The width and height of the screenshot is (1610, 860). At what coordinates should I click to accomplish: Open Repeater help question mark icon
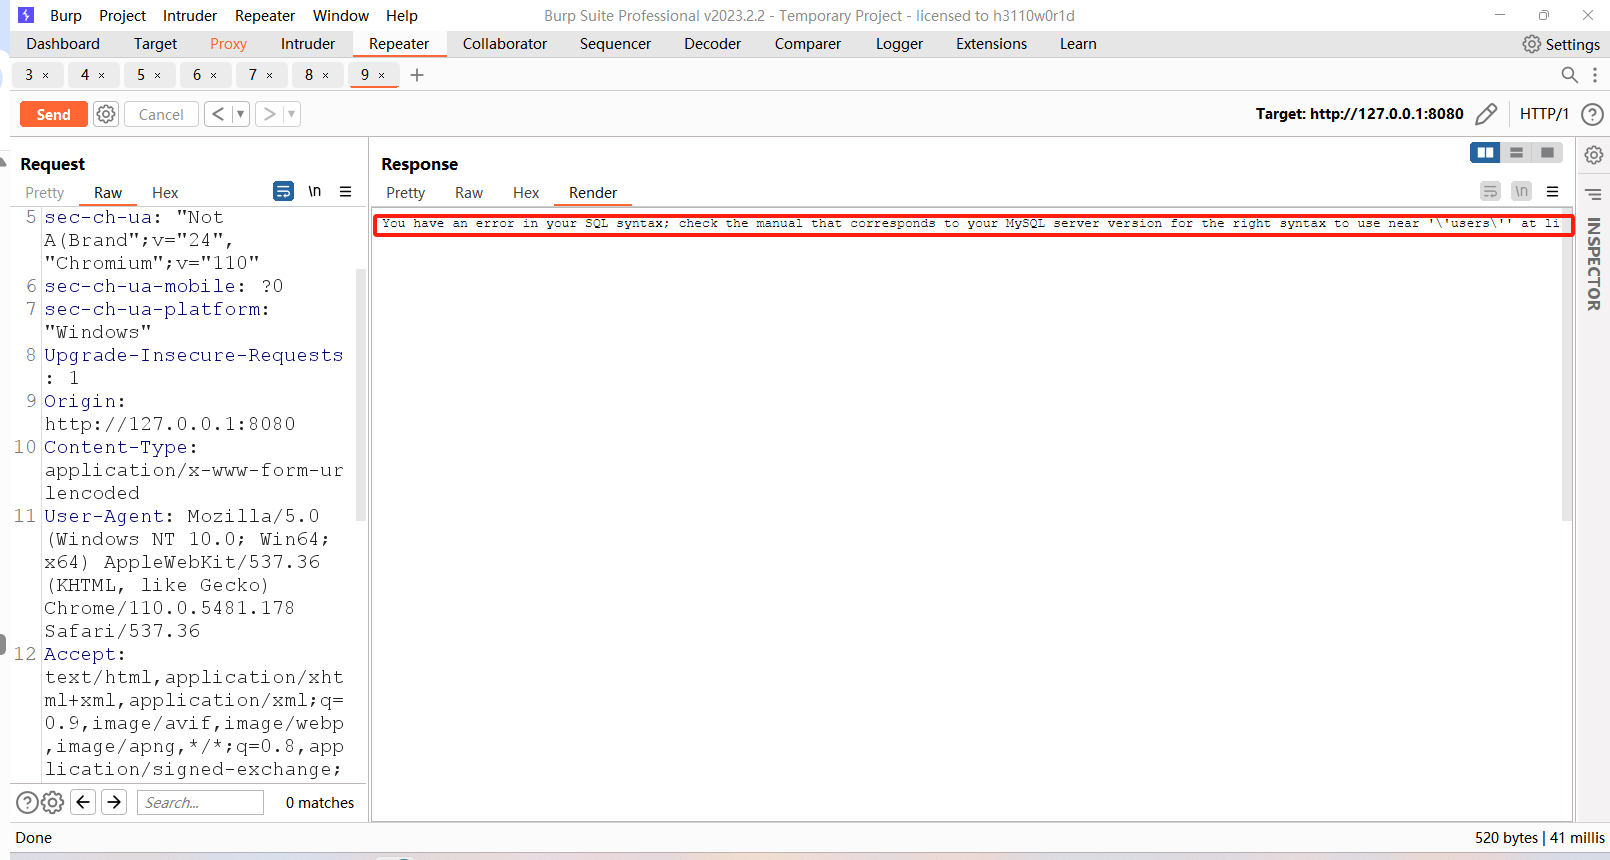coord(1593,114)
